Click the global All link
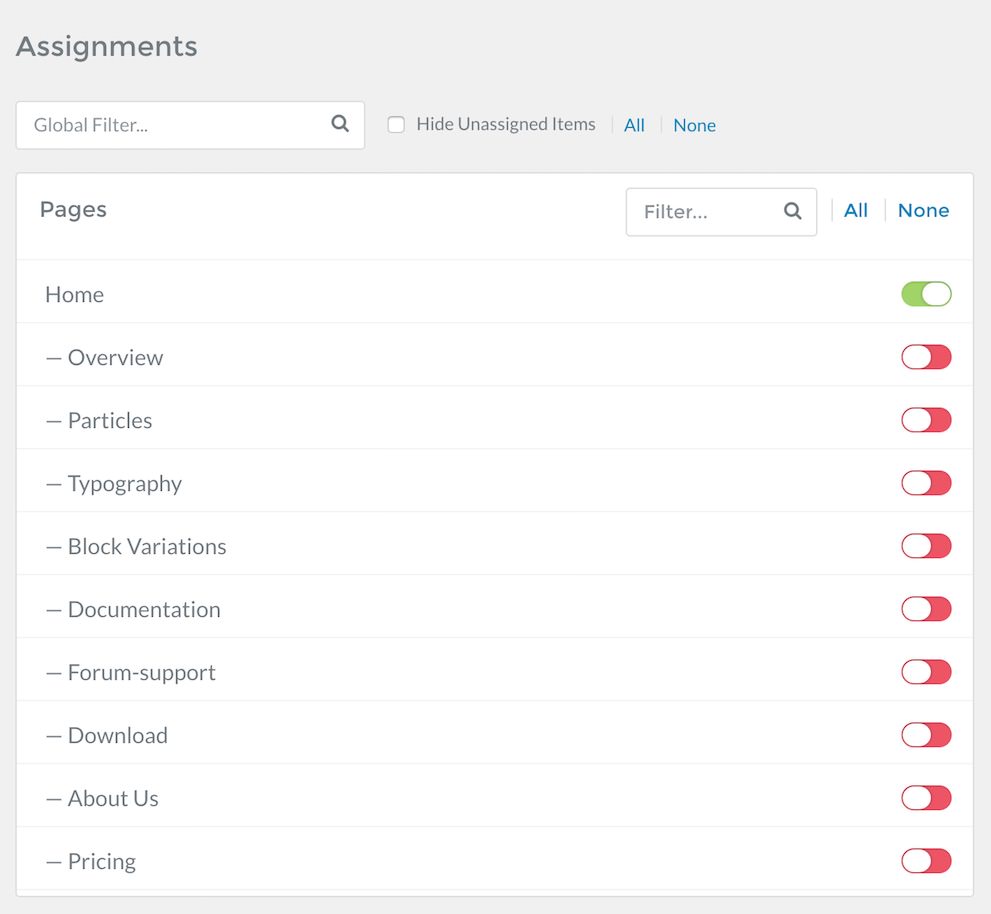Screen dimensions: 991x914 click(634, 125)
